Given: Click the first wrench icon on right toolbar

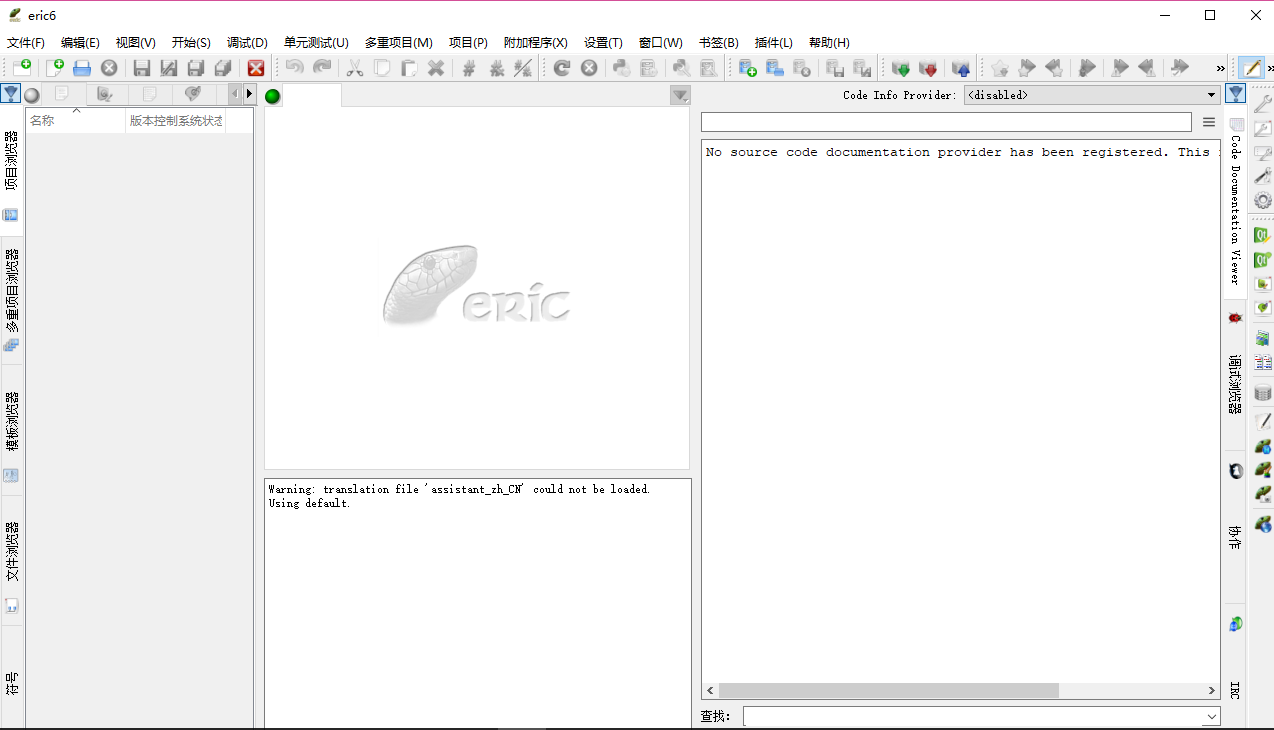Looking at the screenshot, I should (1263, 104).
